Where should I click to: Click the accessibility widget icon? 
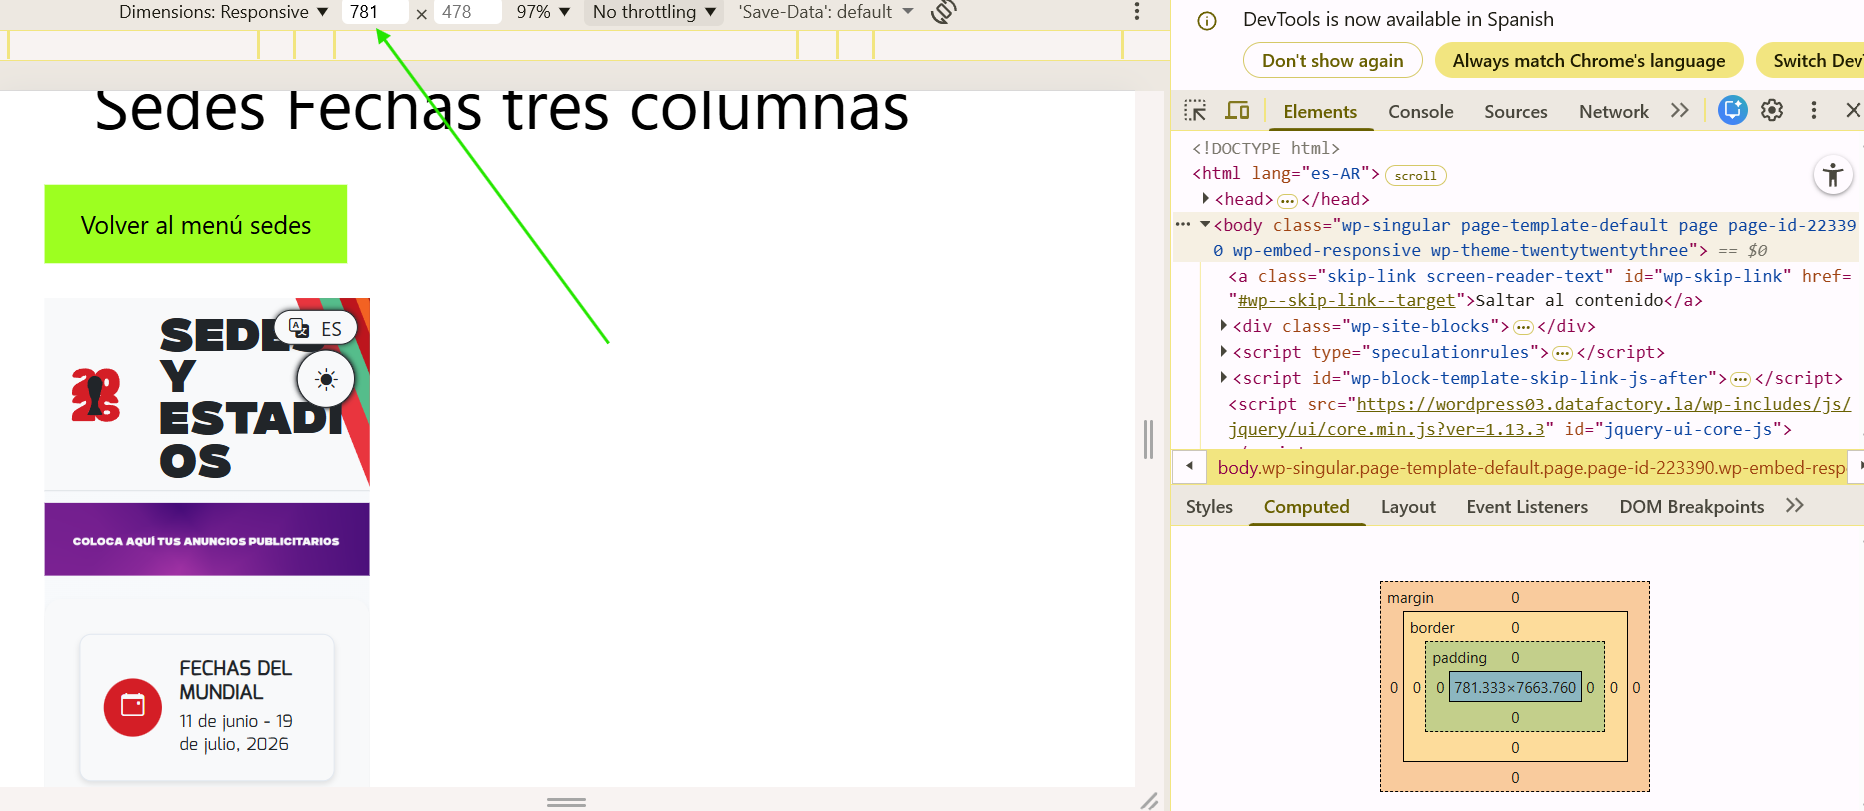click(x=1832, y=176)
